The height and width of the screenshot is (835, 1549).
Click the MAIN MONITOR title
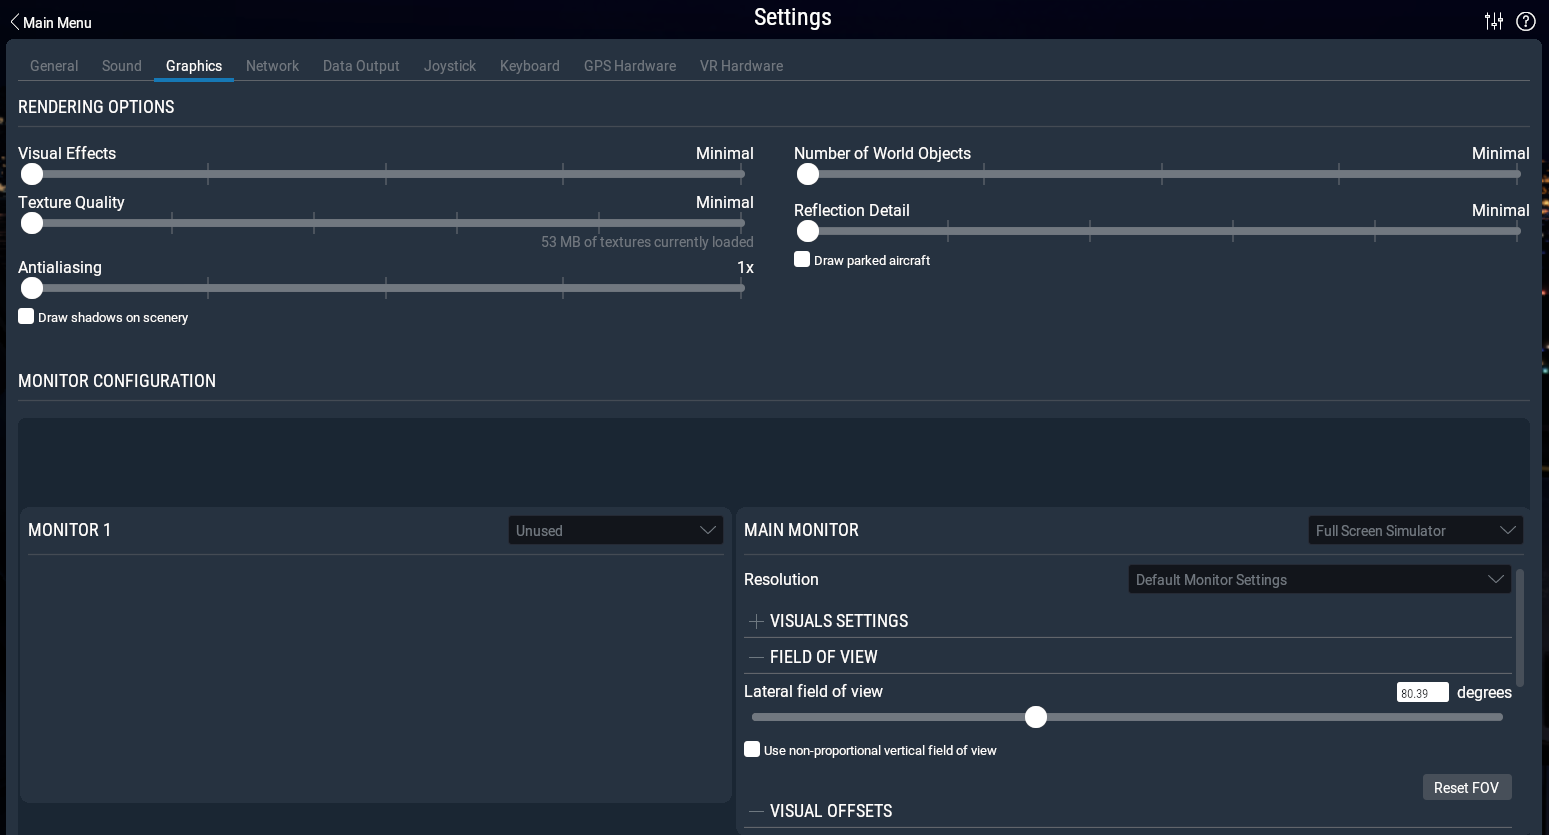(x=801, y=530)
